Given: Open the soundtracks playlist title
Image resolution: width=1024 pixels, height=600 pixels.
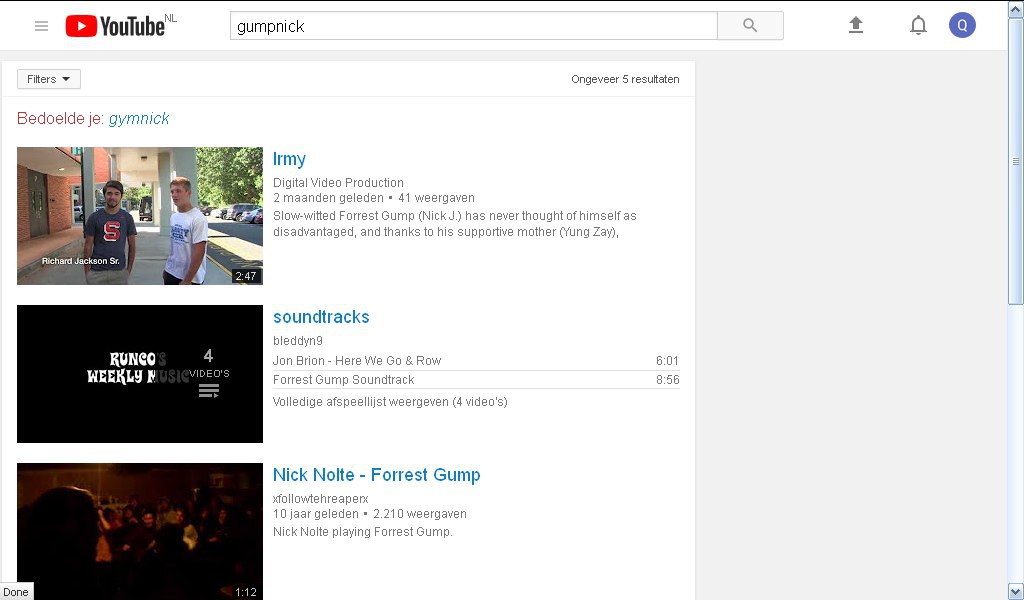Looking at the screenshot, I should coord(321,317).
